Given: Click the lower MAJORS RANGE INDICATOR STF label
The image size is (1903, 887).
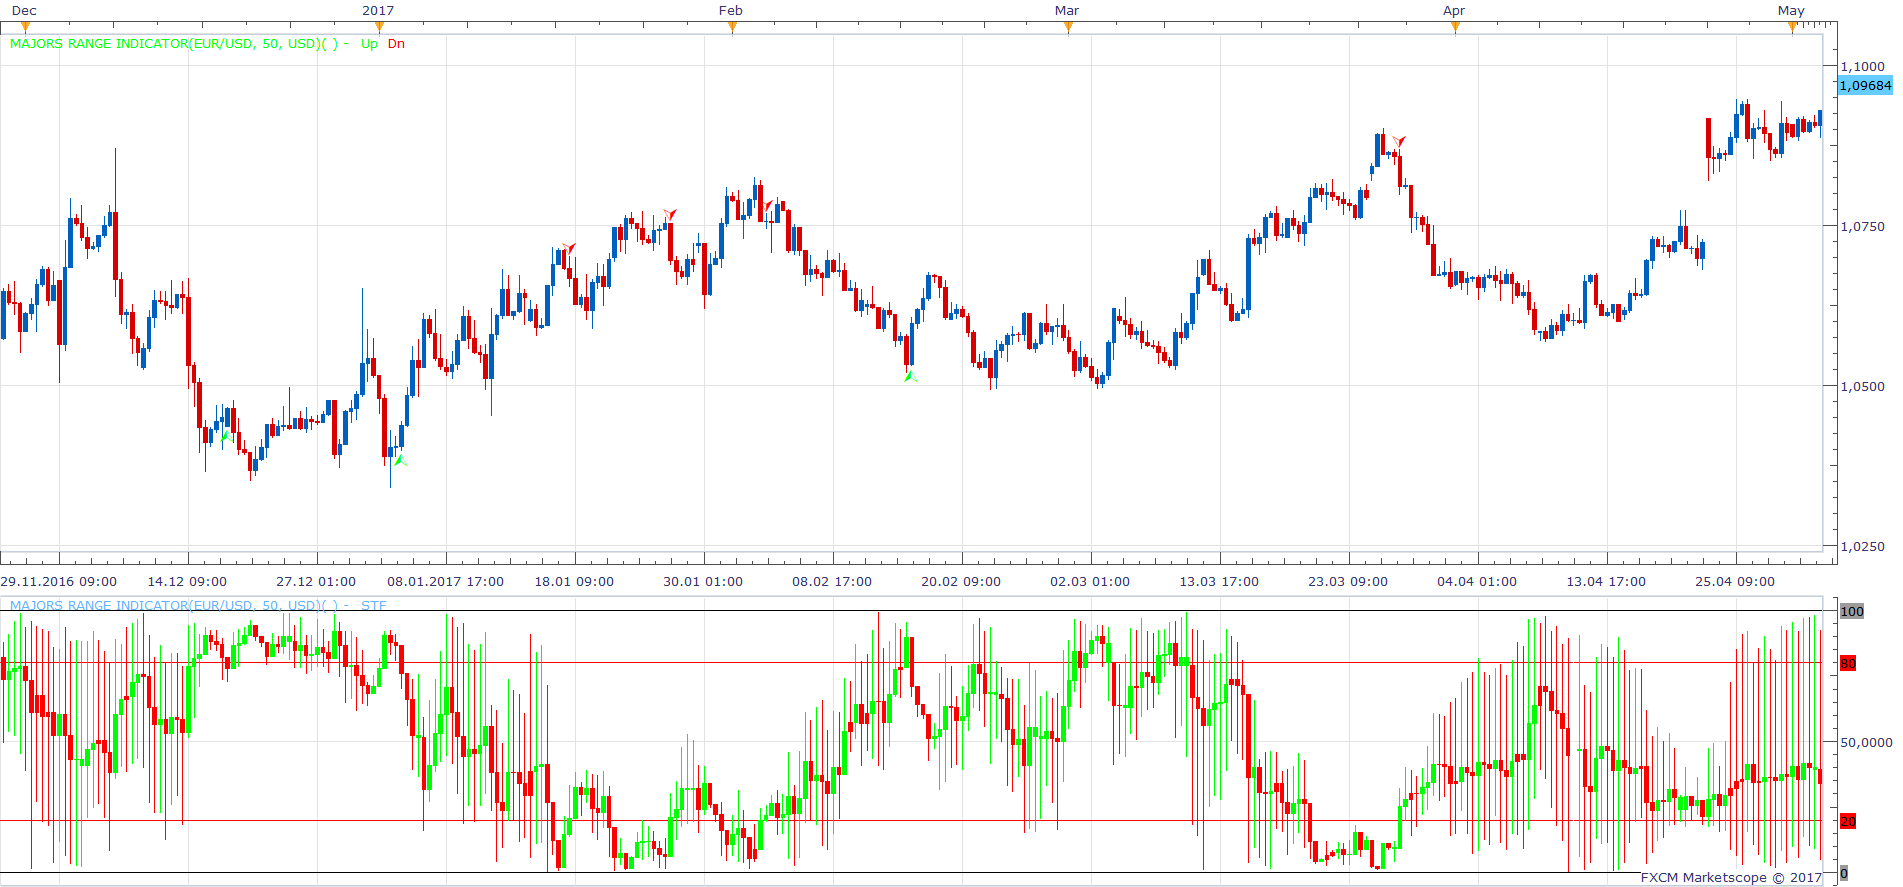Looking at the screenshot, I should pos(197,605).
